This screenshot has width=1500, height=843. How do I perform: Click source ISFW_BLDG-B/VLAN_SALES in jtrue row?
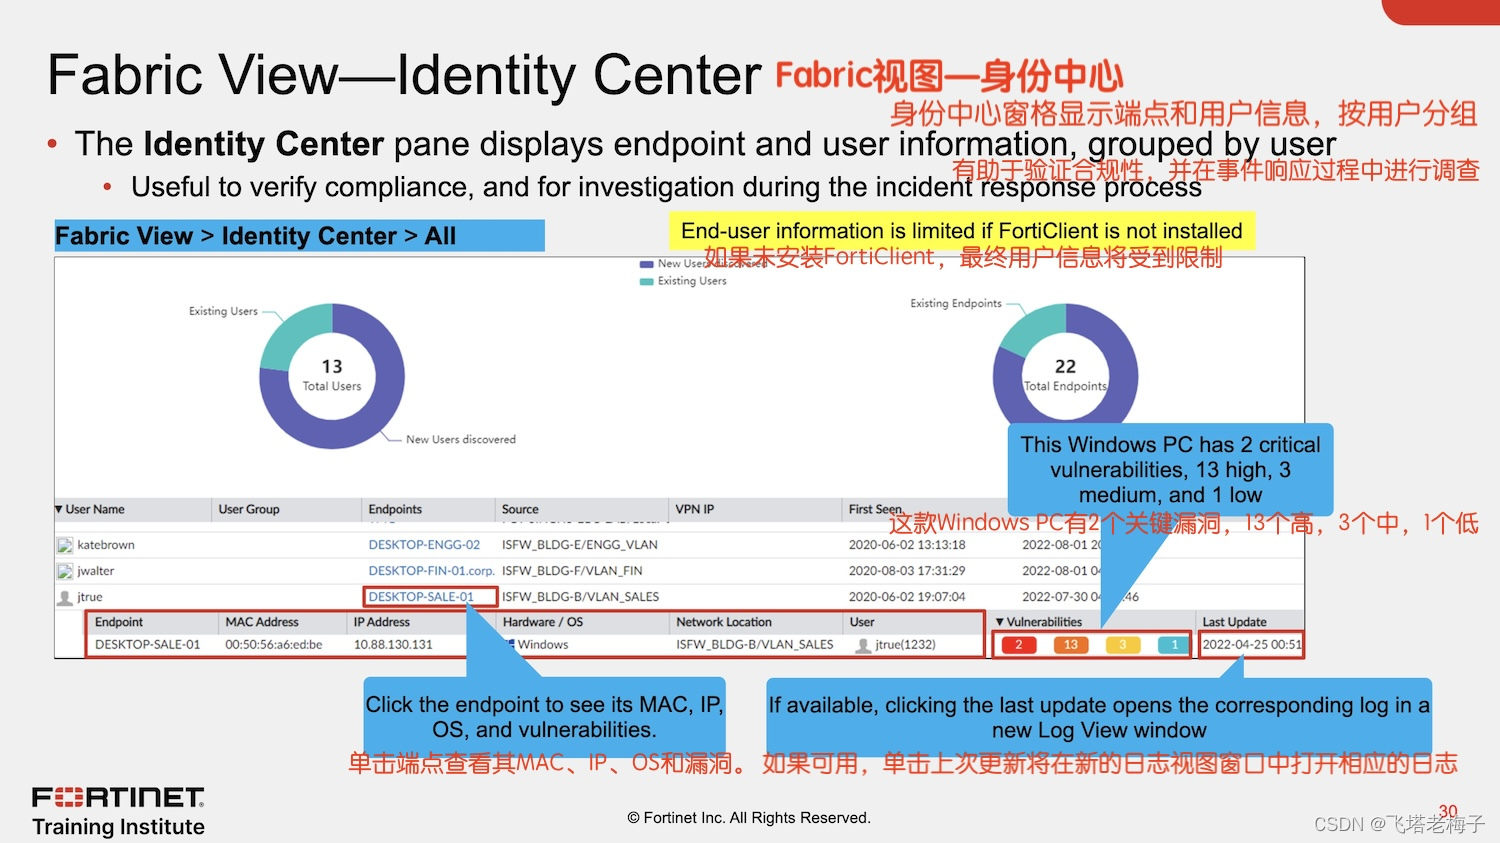click(580, 597)
